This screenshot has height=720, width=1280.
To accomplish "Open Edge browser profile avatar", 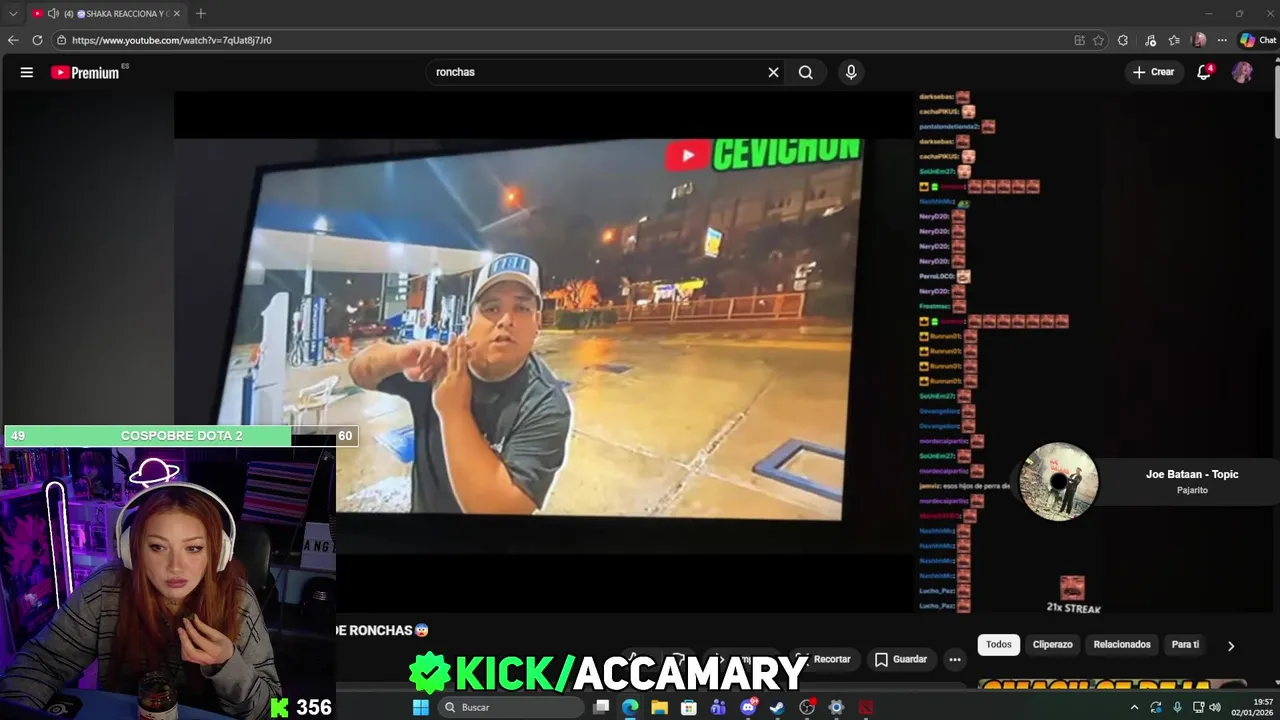I will (1199, 40).
